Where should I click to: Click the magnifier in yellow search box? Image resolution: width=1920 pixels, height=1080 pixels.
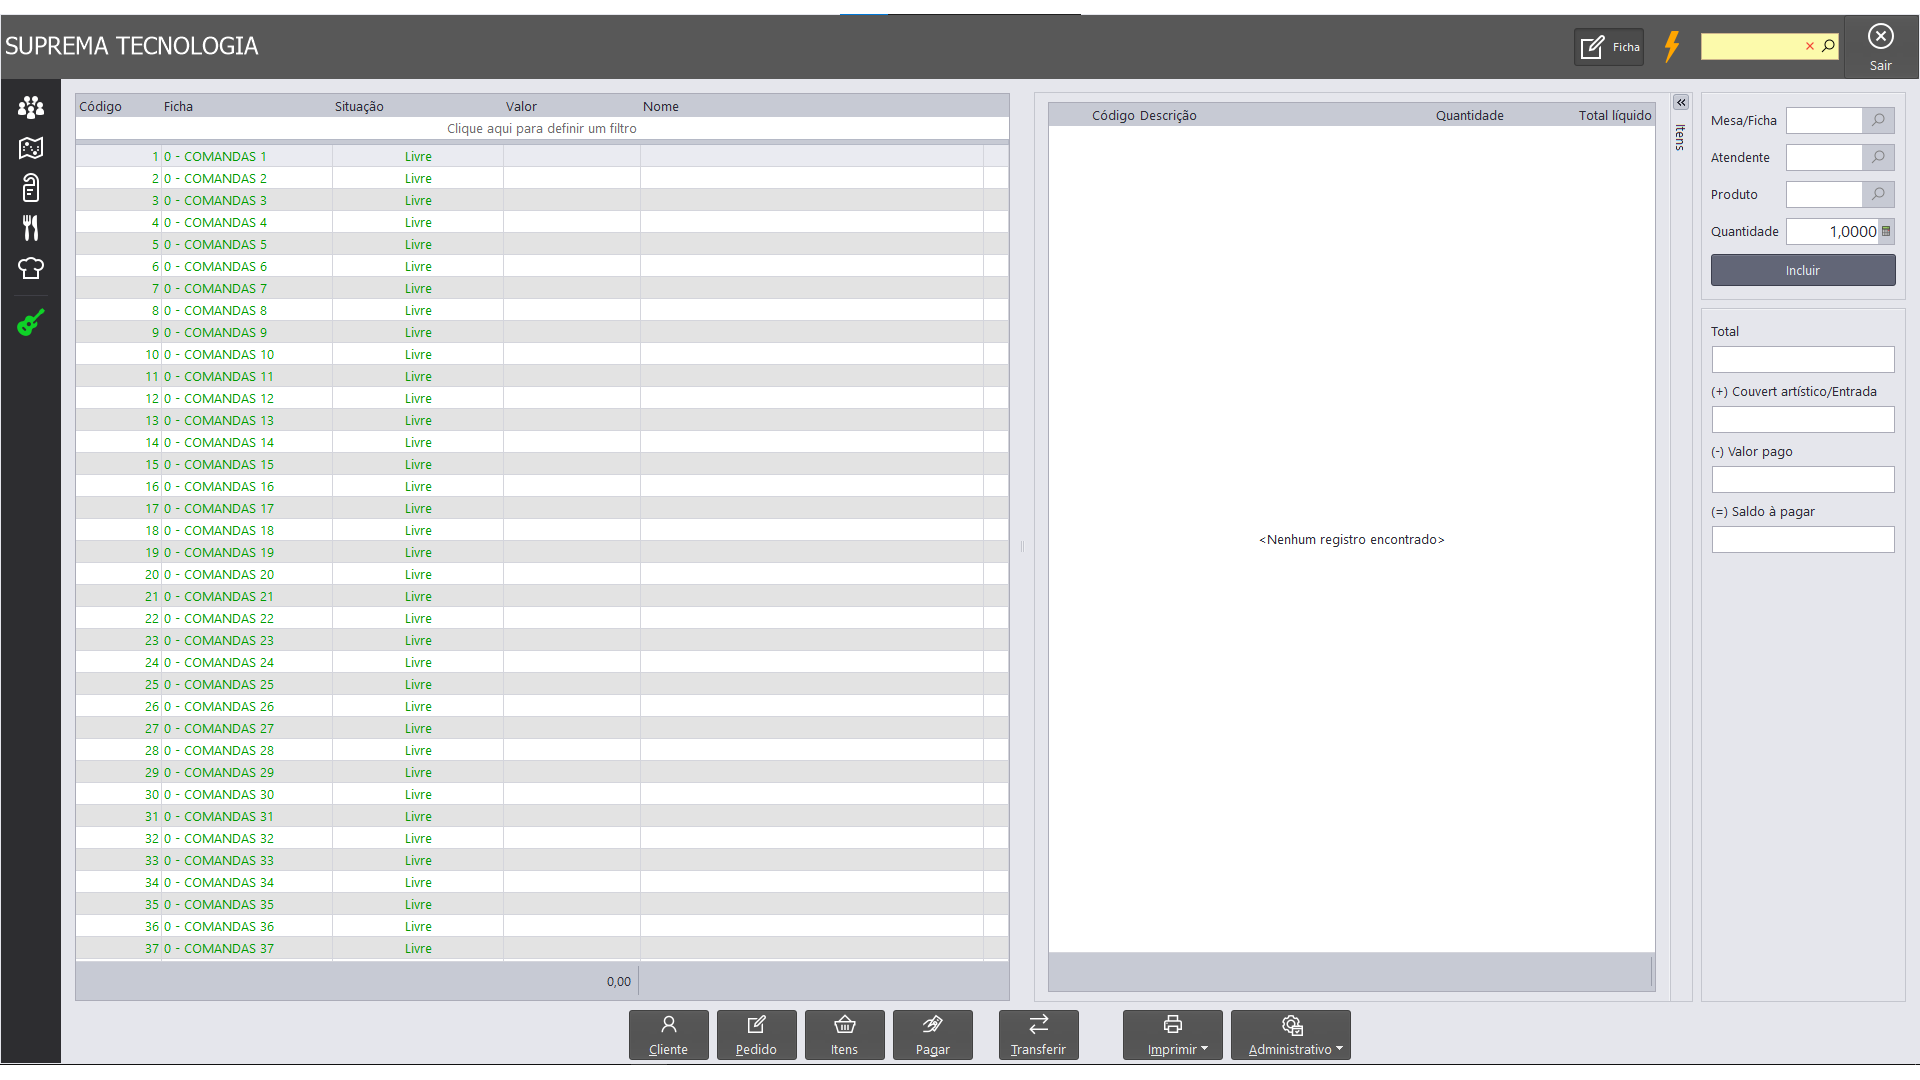coord(1828,46)
